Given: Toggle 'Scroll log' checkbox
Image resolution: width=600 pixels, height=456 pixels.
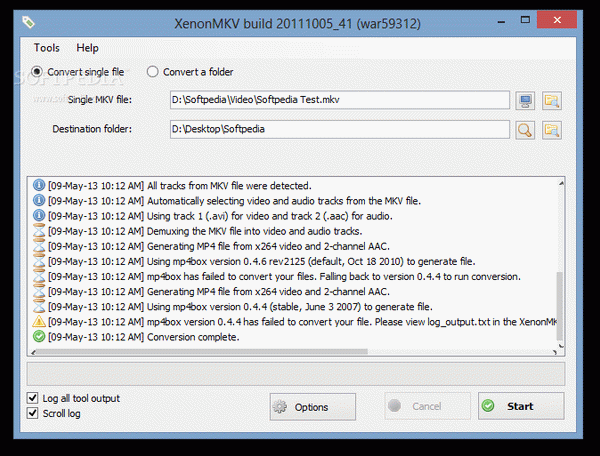Looking at the screenshot, I should 33,414.
